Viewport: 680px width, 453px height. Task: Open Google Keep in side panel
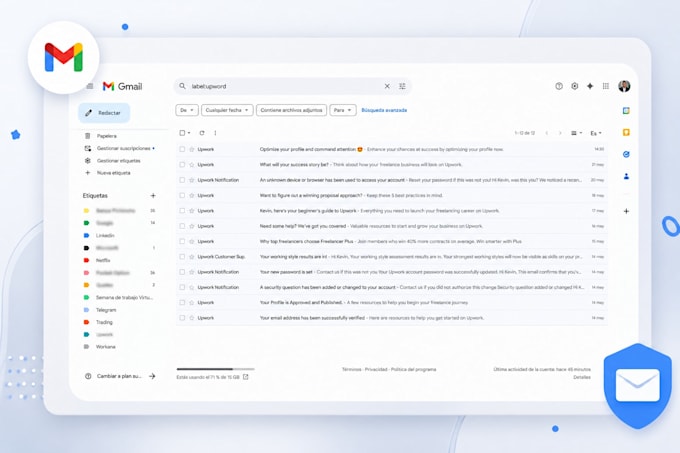626,132
